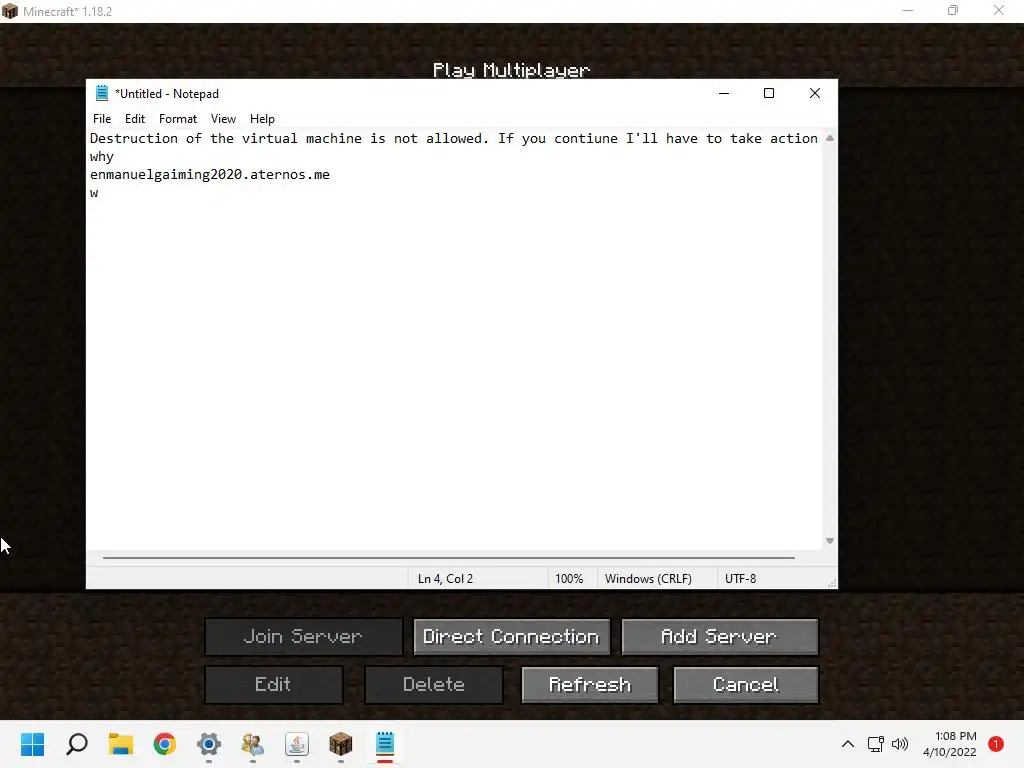
Task: Close the Notepad window
Action: [x=814, y=93]
